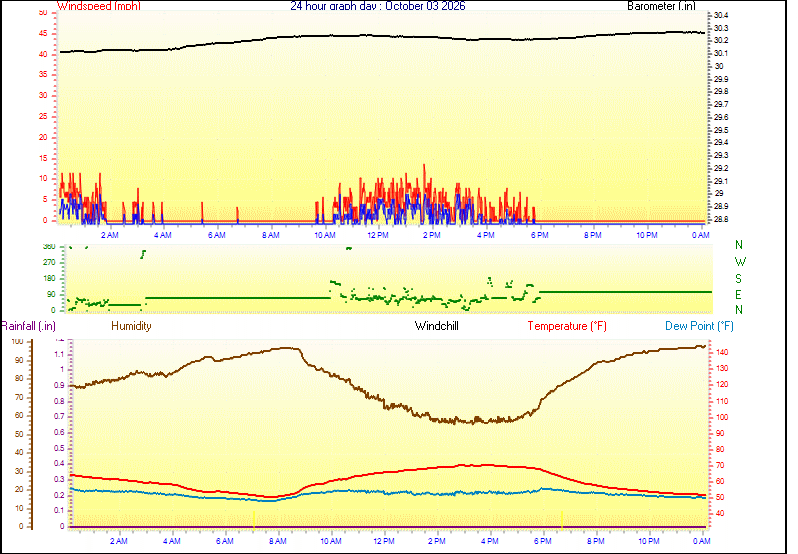Click the '1.1' rainfall axis value
798x554 pixels.
pyautogui.click(x=60, y=354)
